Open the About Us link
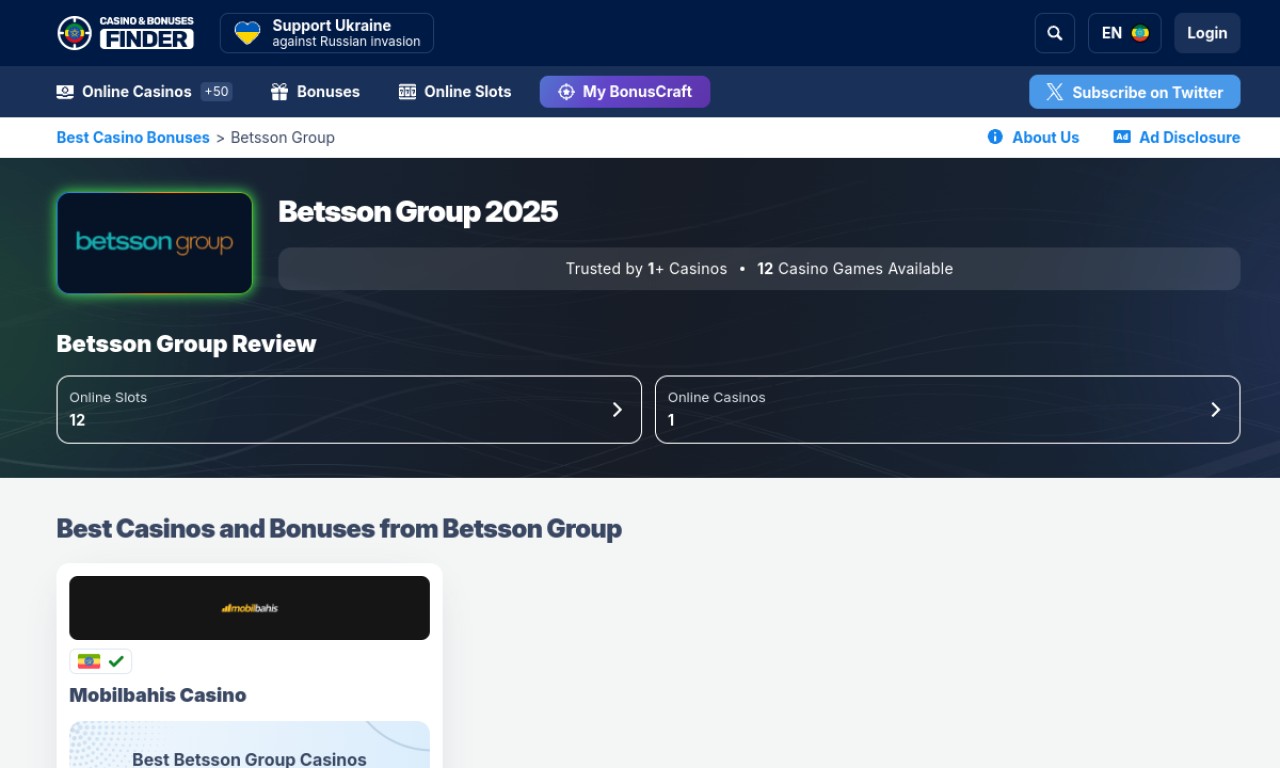Screen dimensions: 1280x768 point(1045,137)
